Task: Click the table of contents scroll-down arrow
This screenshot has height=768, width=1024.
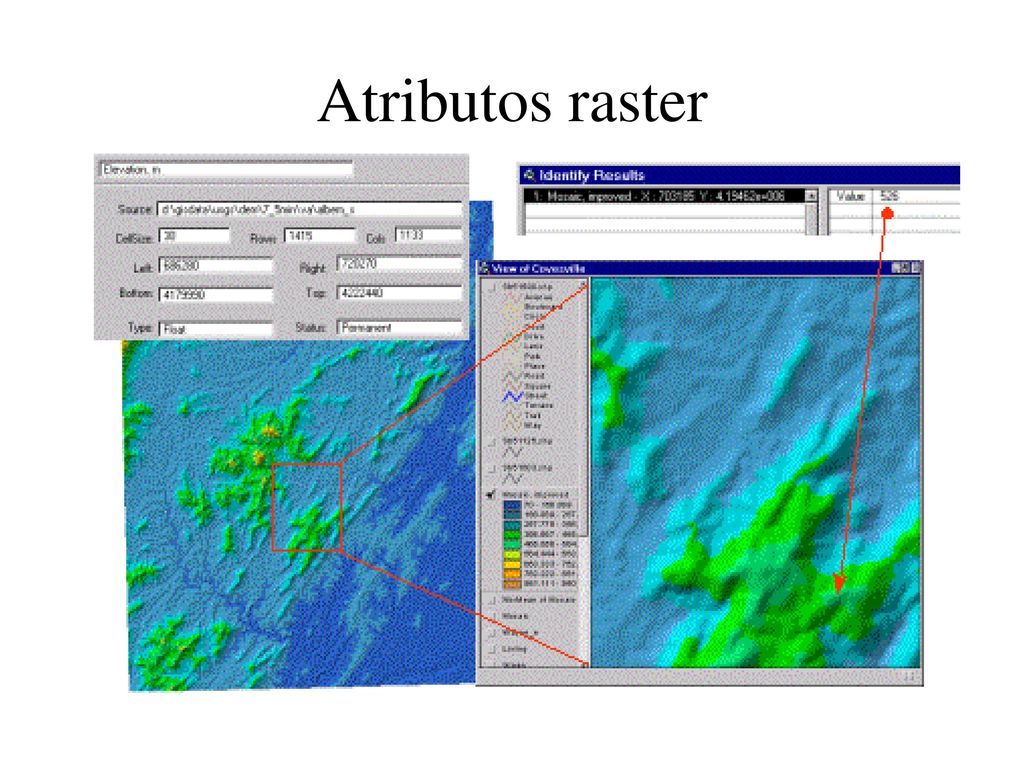Action: point(584,664)
